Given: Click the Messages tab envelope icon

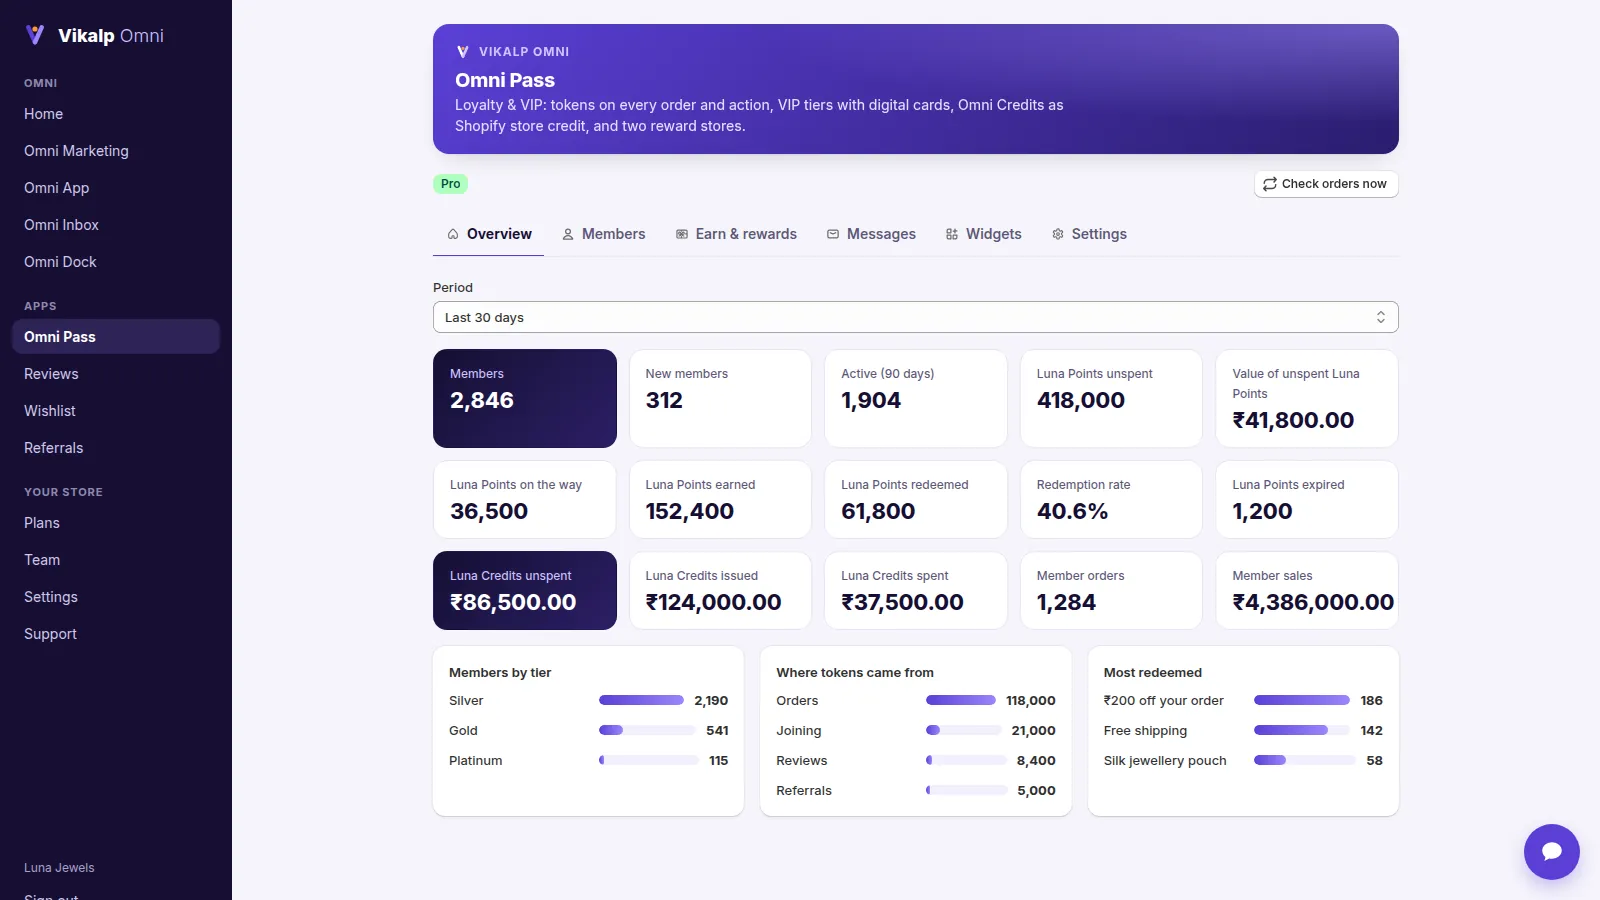Looking at the screenshot, I should click(x=833, y=234).
